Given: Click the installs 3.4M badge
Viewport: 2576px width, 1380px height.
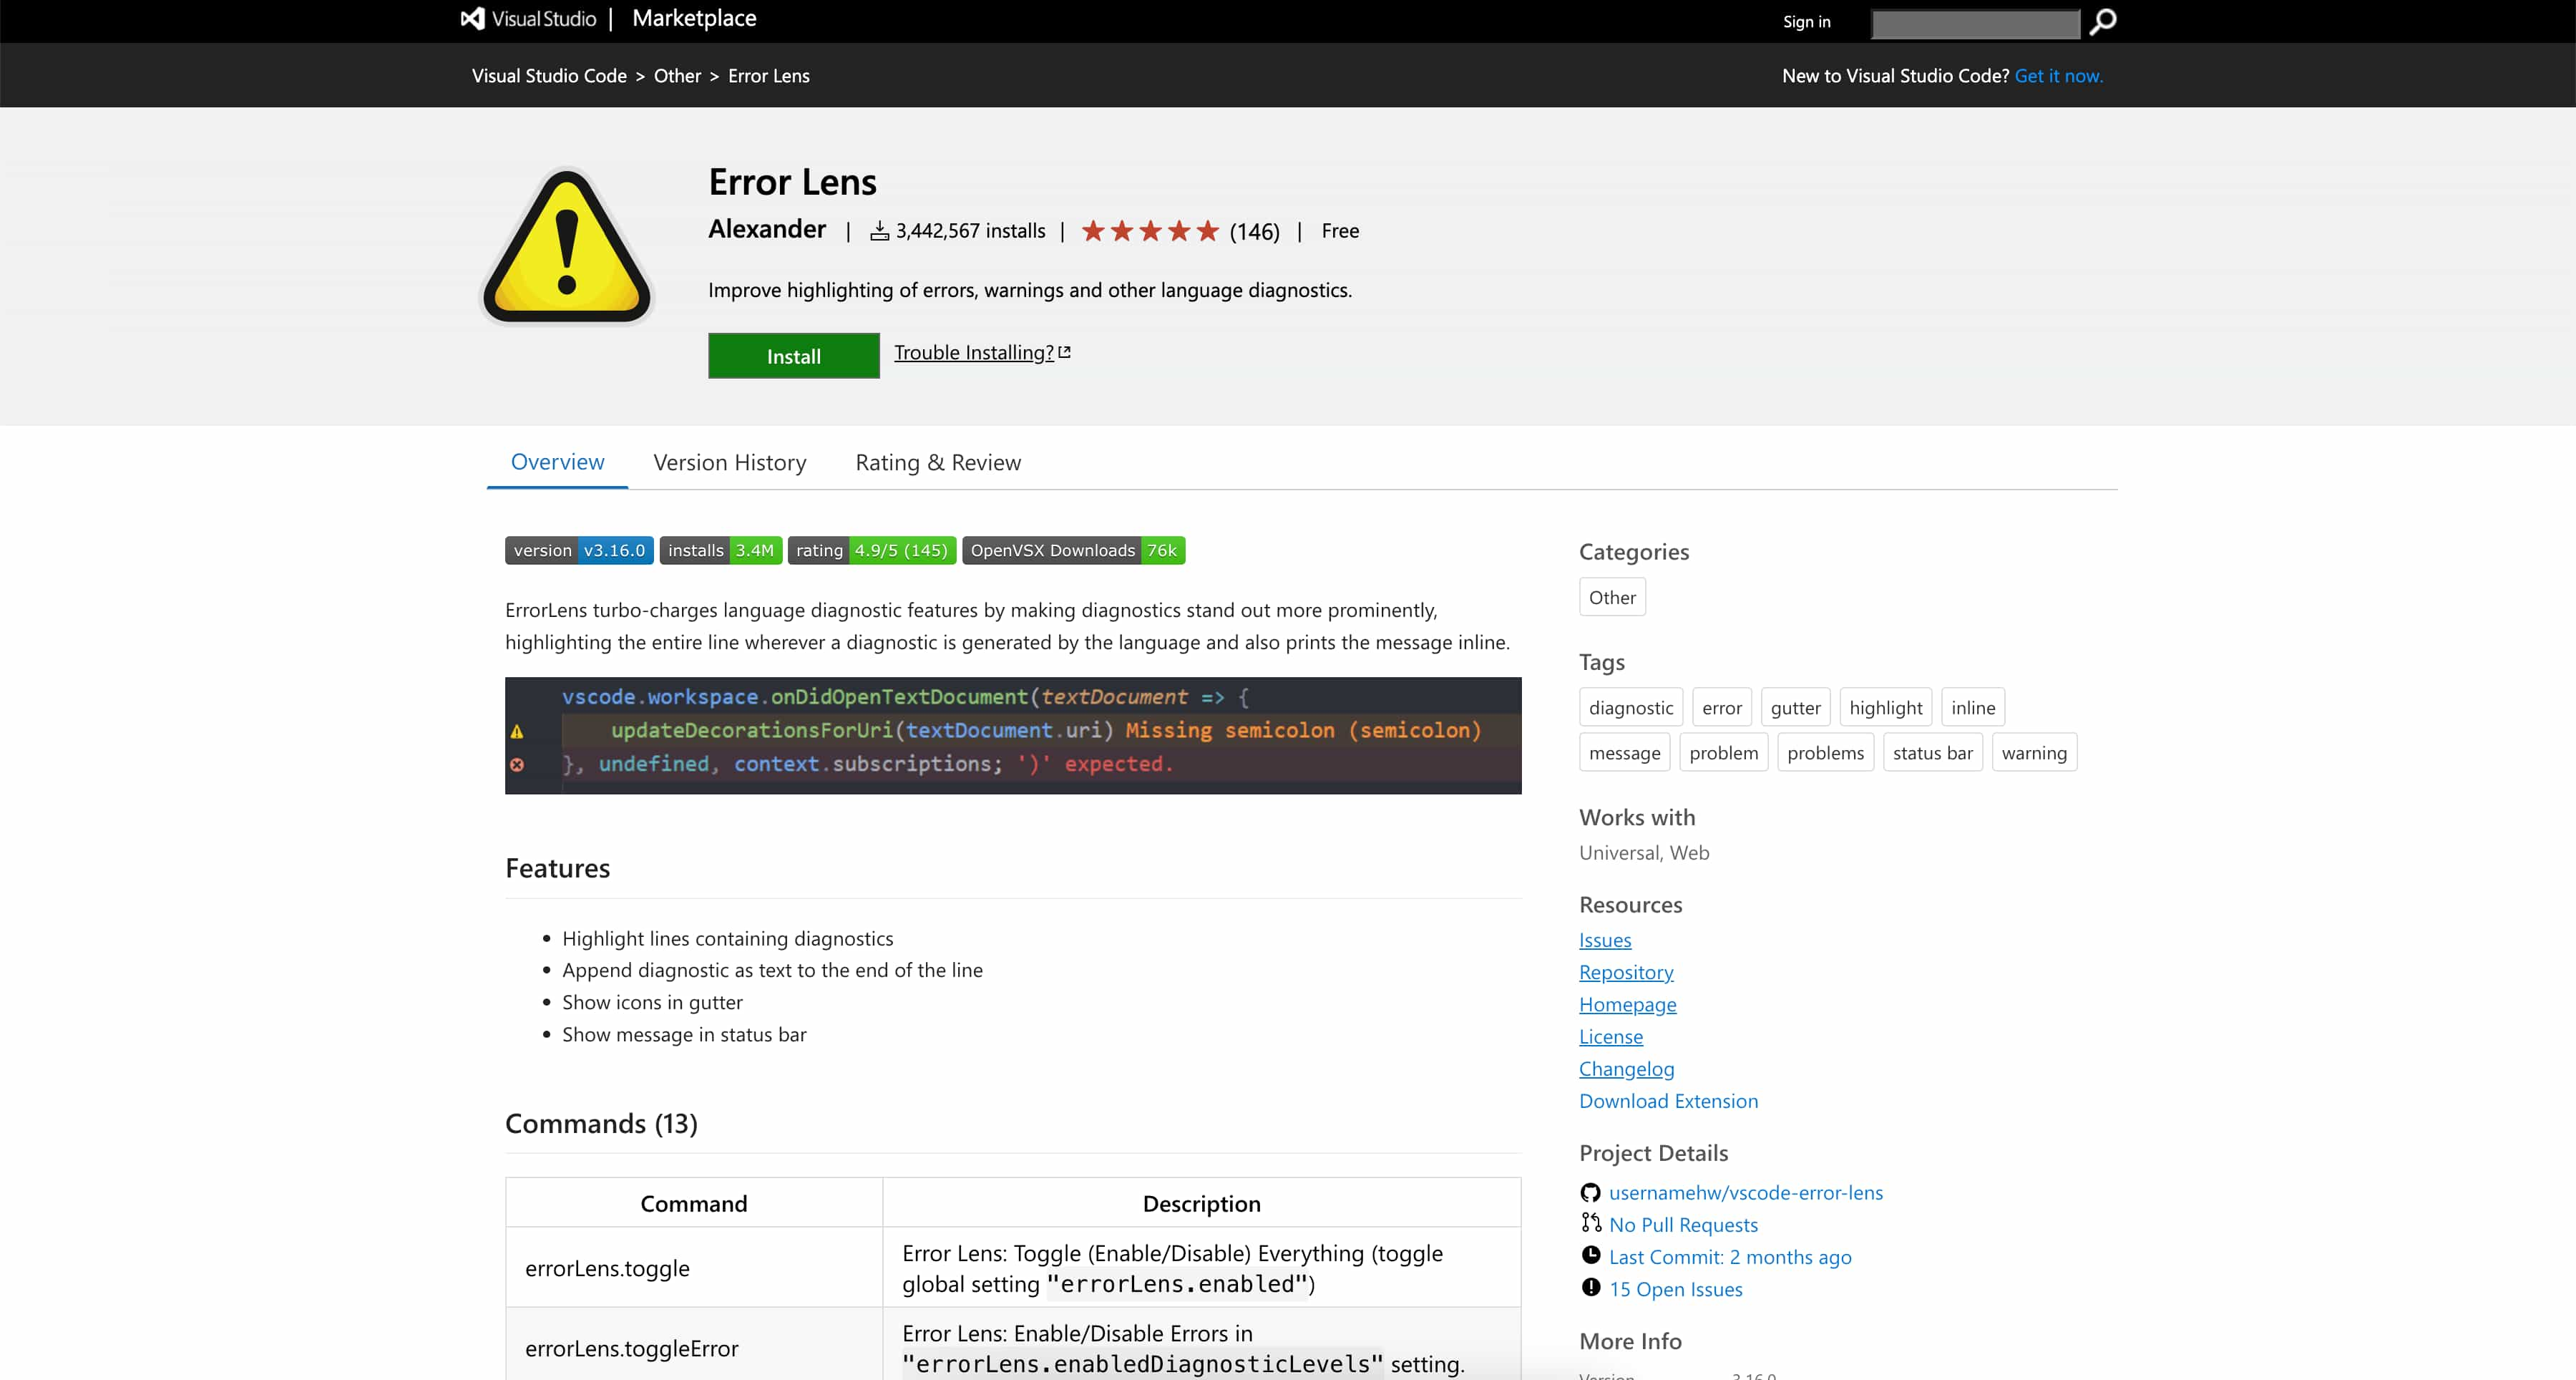Looking at the screenshot, I should (720, 550).
